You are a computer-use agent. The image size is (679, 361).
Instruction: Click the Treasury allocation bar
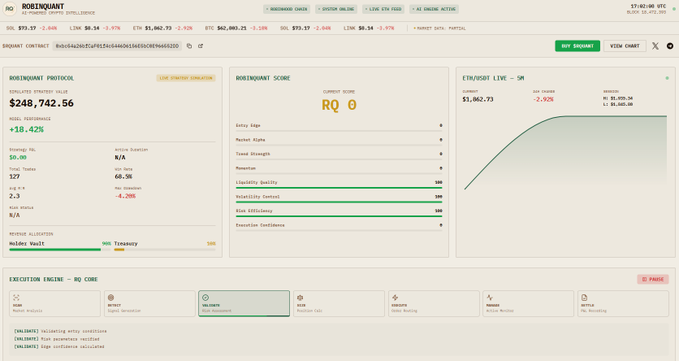pyautogui.click(x=165, y=249)
